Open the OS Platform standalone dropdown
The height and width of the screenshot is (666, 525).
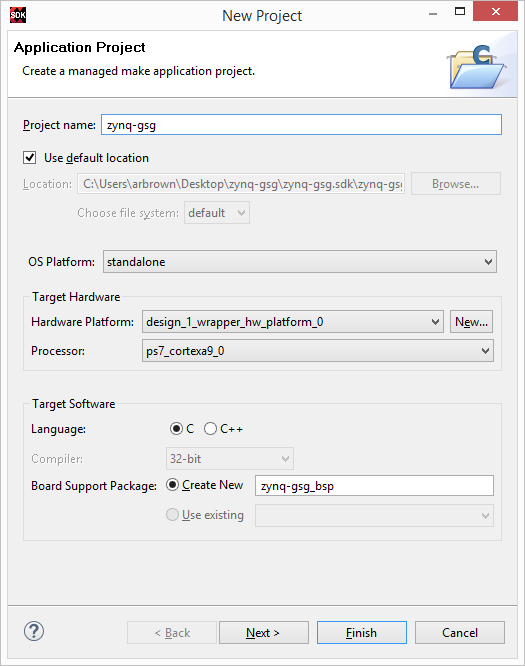pos(300,262)
